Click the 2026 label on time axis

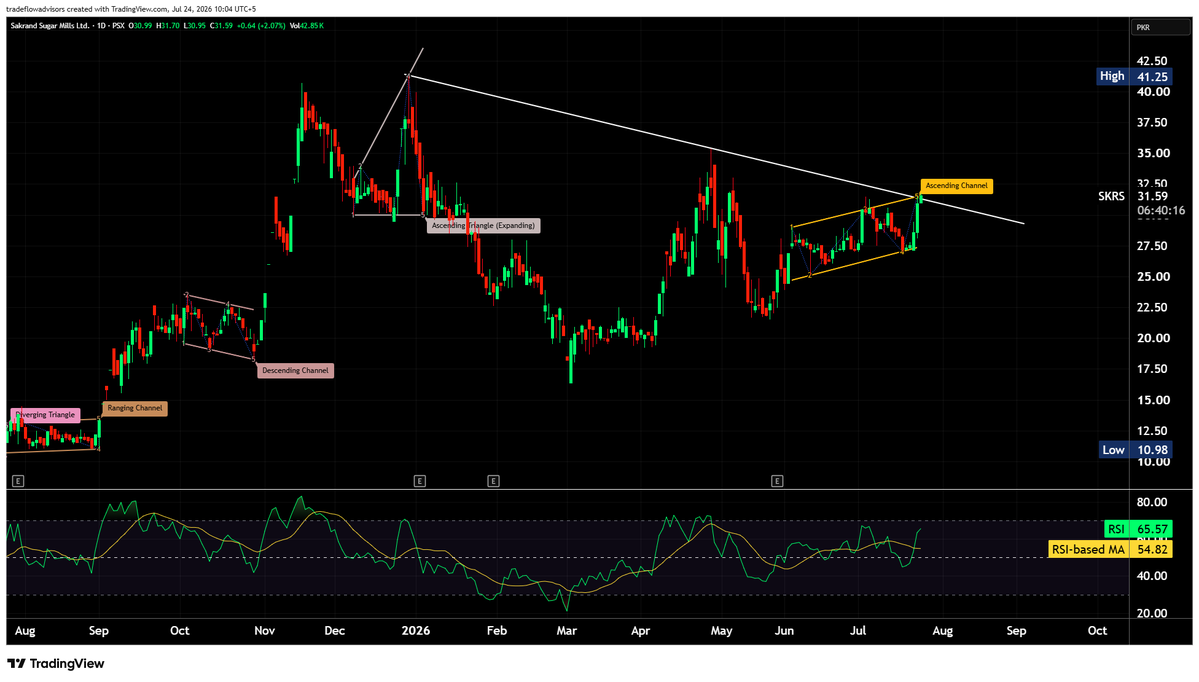click(416, 631)
